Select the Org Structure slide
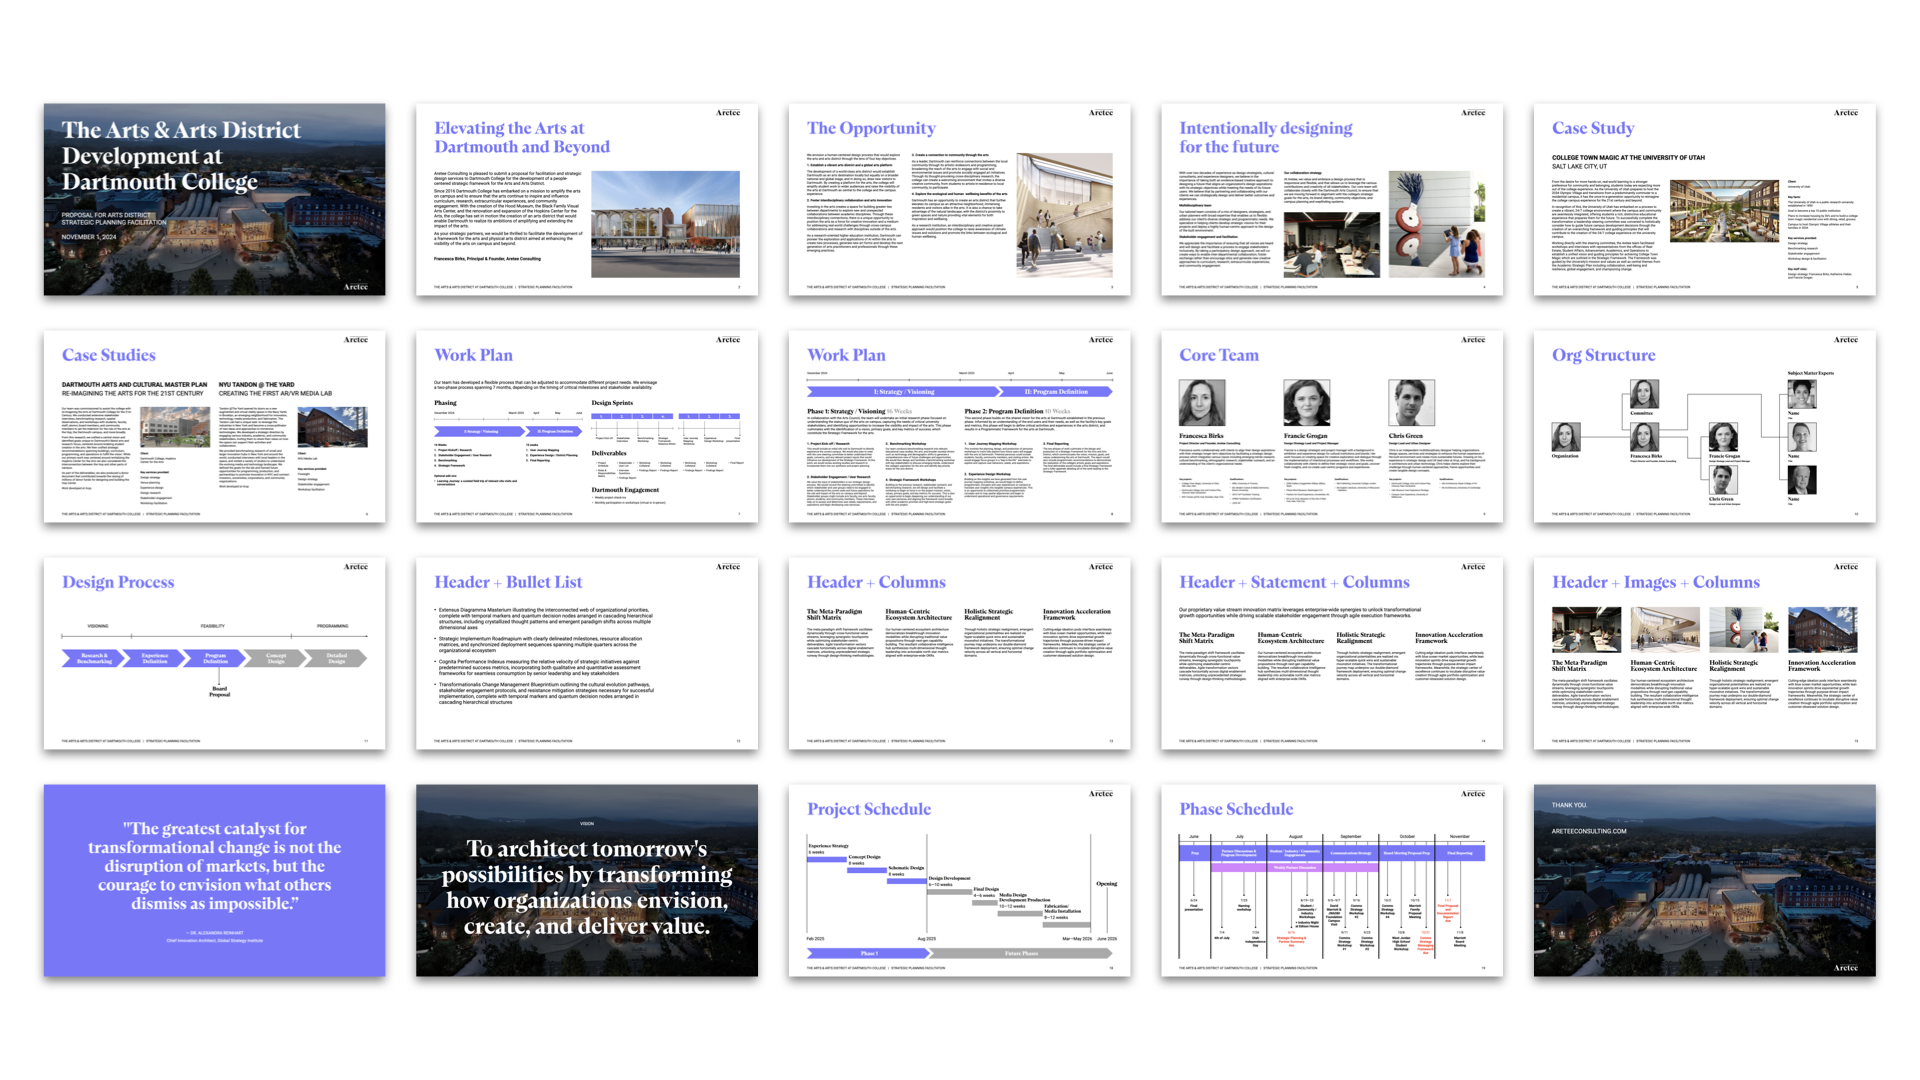 1704,426
